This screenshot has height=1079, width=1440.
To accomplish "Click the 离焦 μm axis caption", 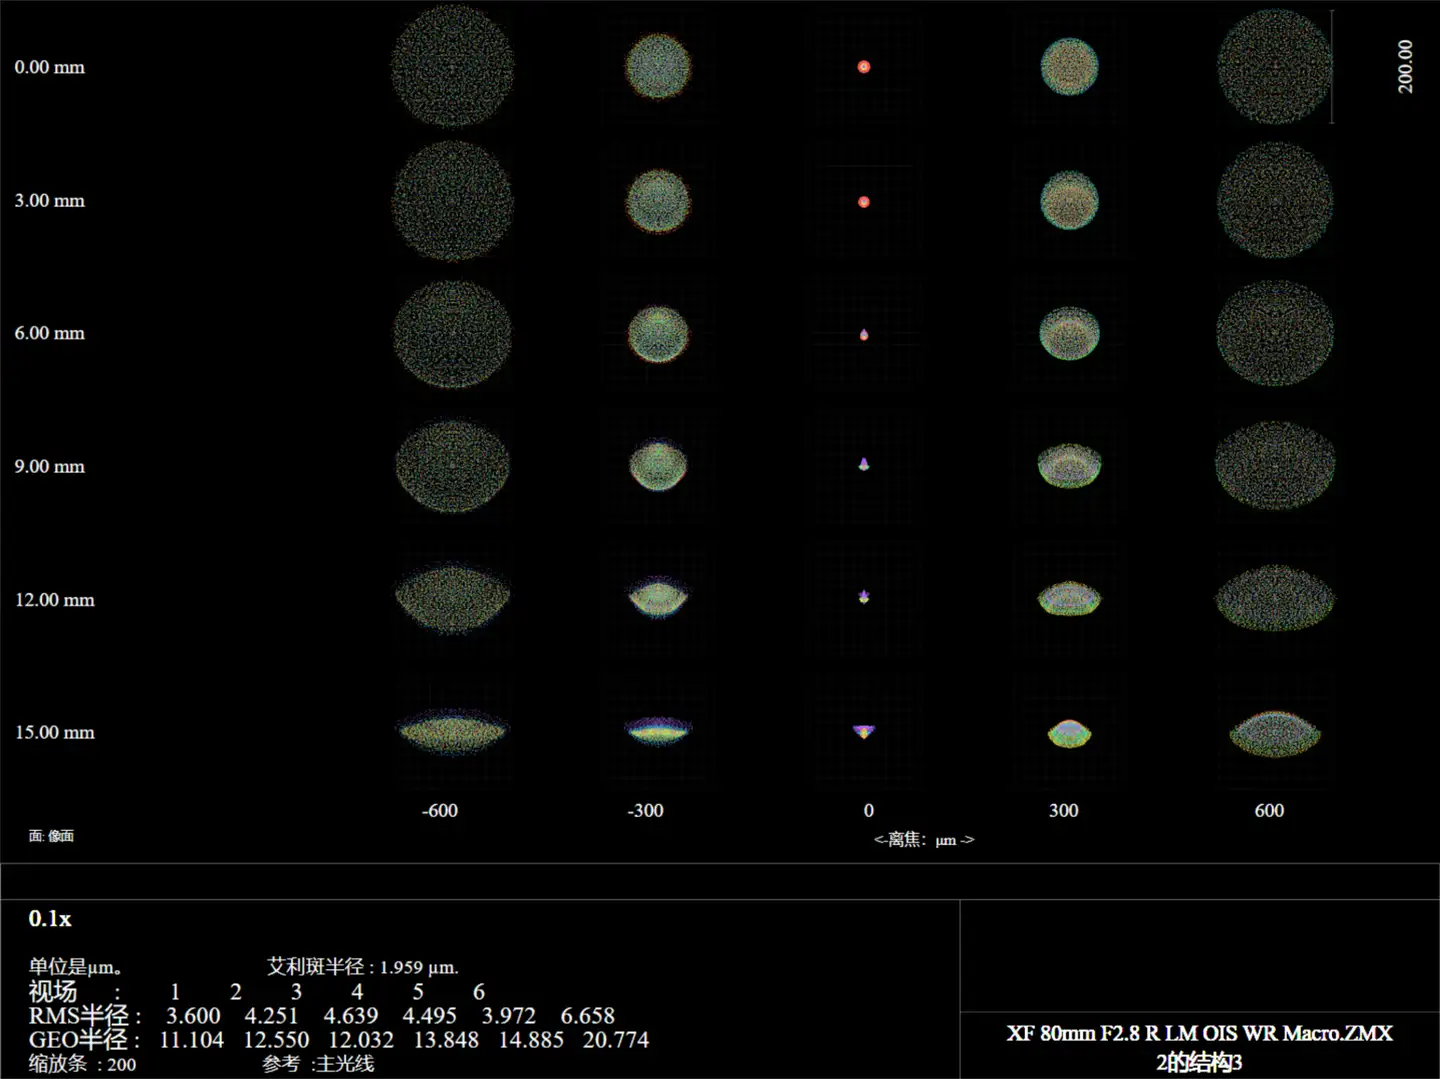I will pyautogui.click(x=924, y=840).
